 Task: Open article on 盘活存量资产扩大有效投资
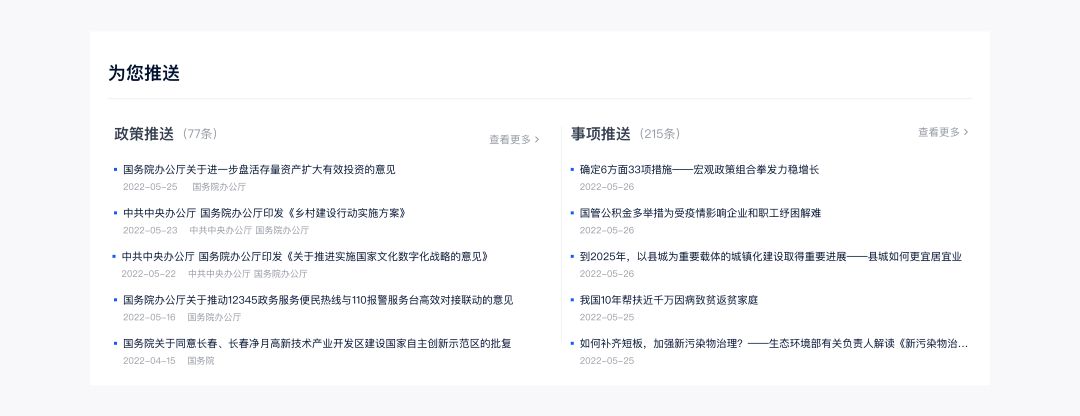pyautogui.click(x=259, y=170)
